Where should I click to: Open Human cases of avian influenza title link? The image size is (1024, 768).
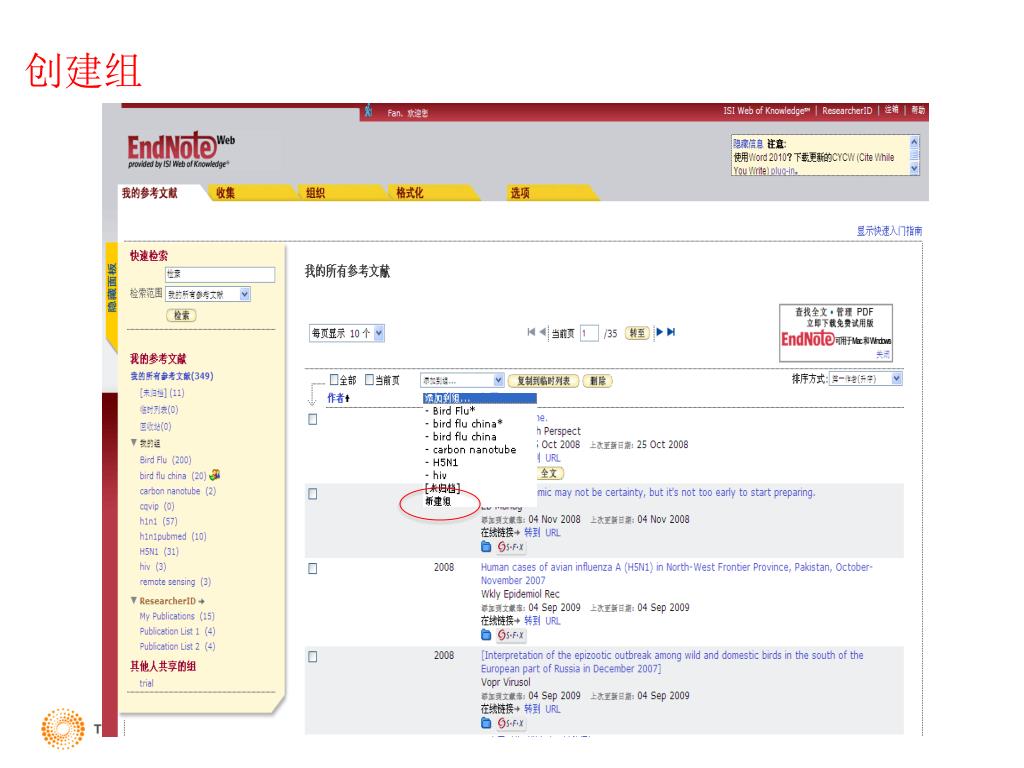coord(677,573)
